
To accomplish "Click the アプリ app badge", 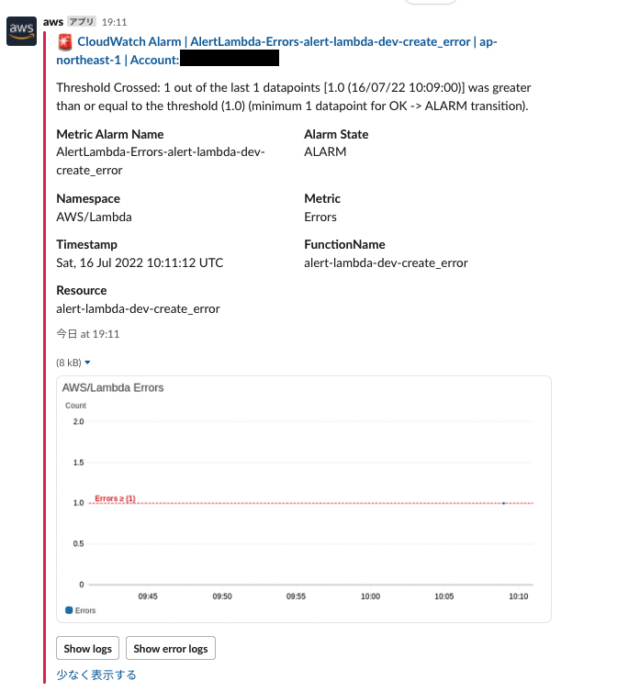I will pos(82,22).
